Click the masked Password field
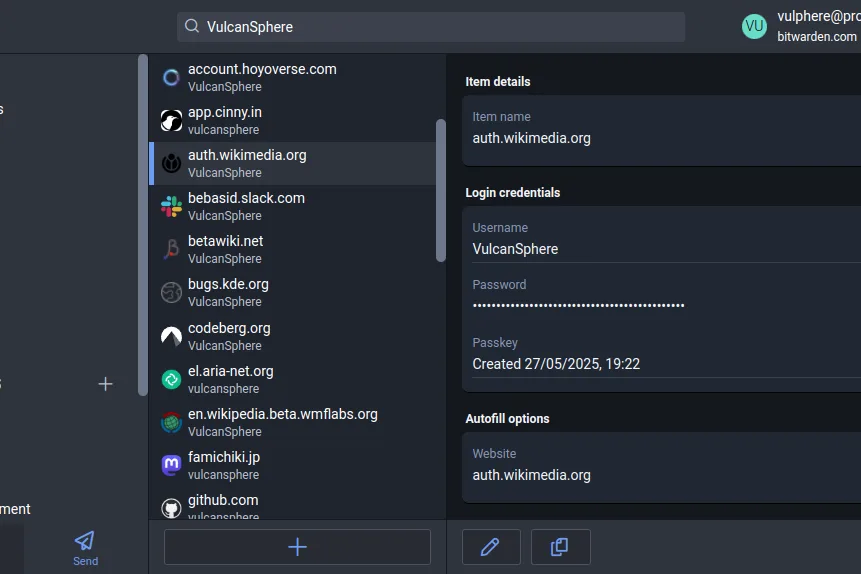This screenshot has width=861, height=574. [x=578, y=305]
